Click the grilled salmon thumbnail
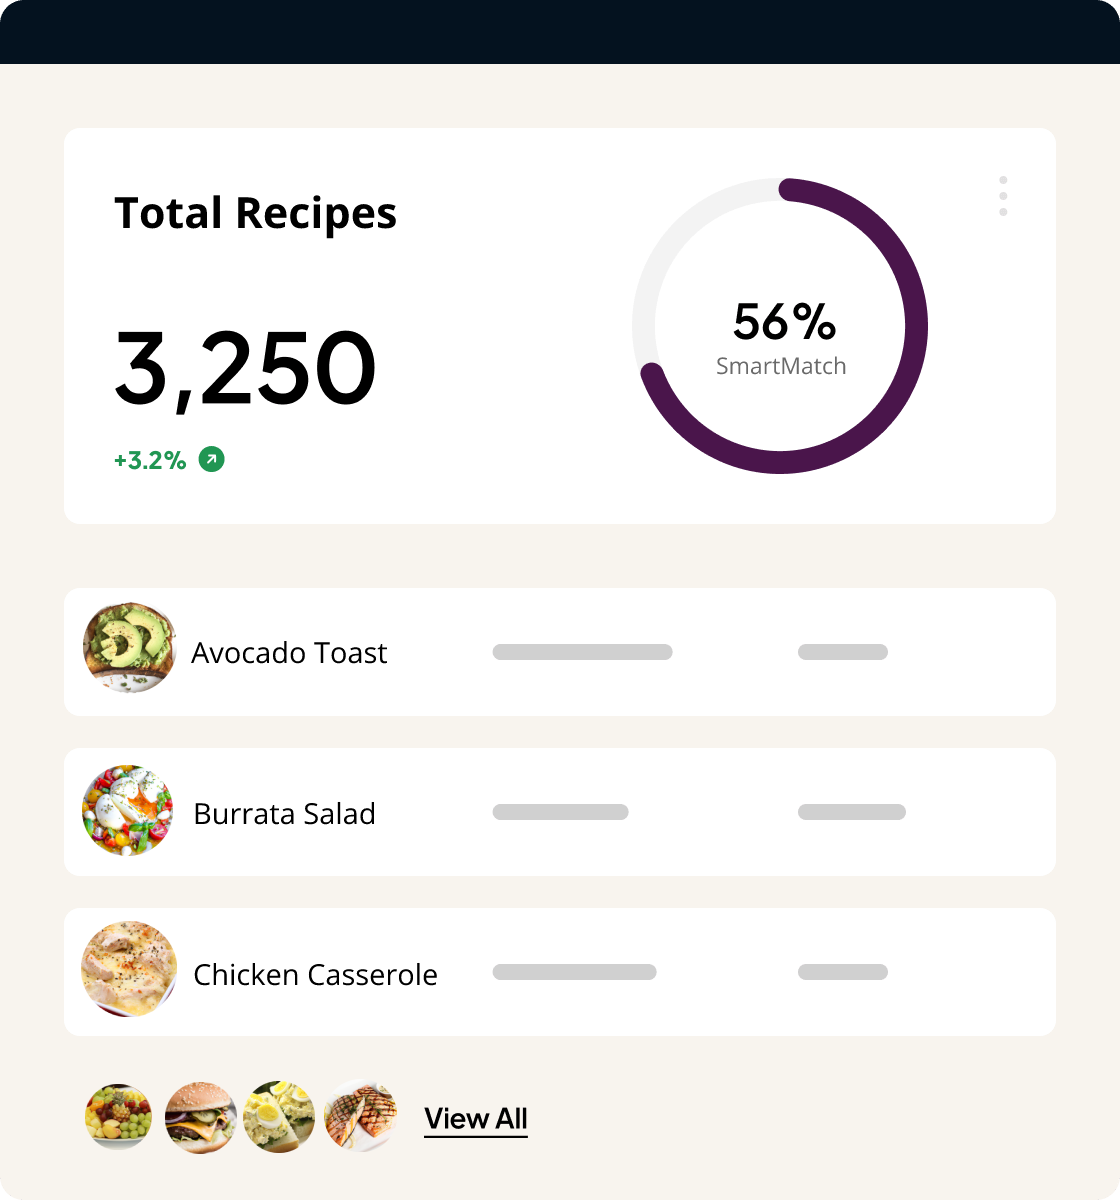The width and height of the screenshot is (1120, 1200). 360,1117
